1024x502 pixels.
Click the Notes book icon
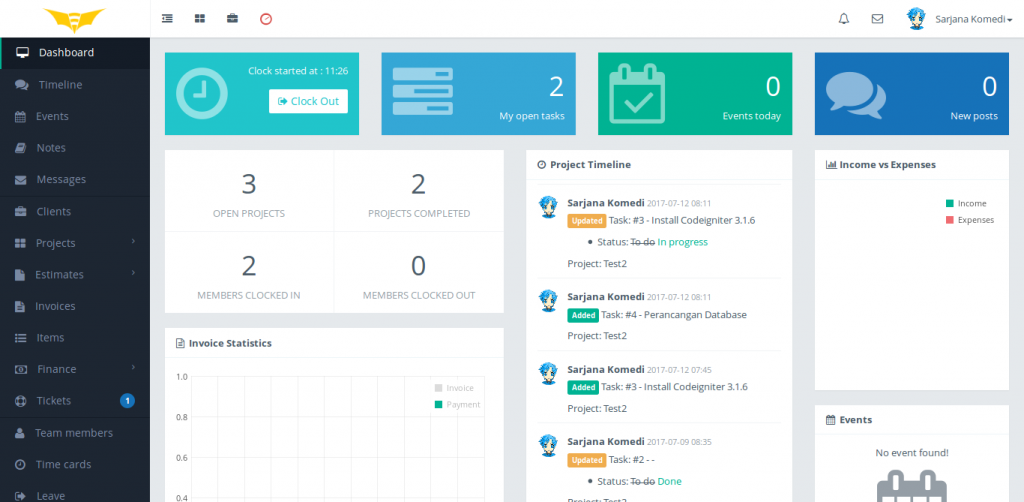(21, 148)
